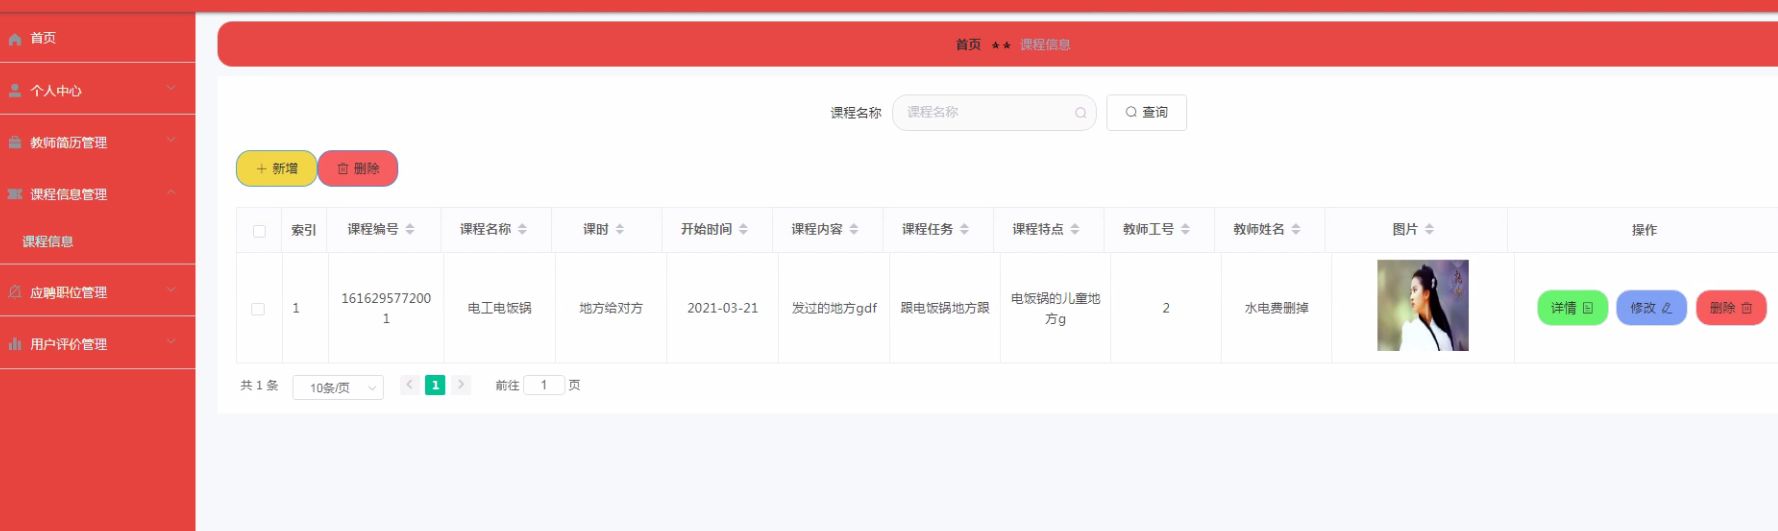
Task: Click the 电饭锅的儿童地方g feature cell
Action: [x=1055, y=308]
